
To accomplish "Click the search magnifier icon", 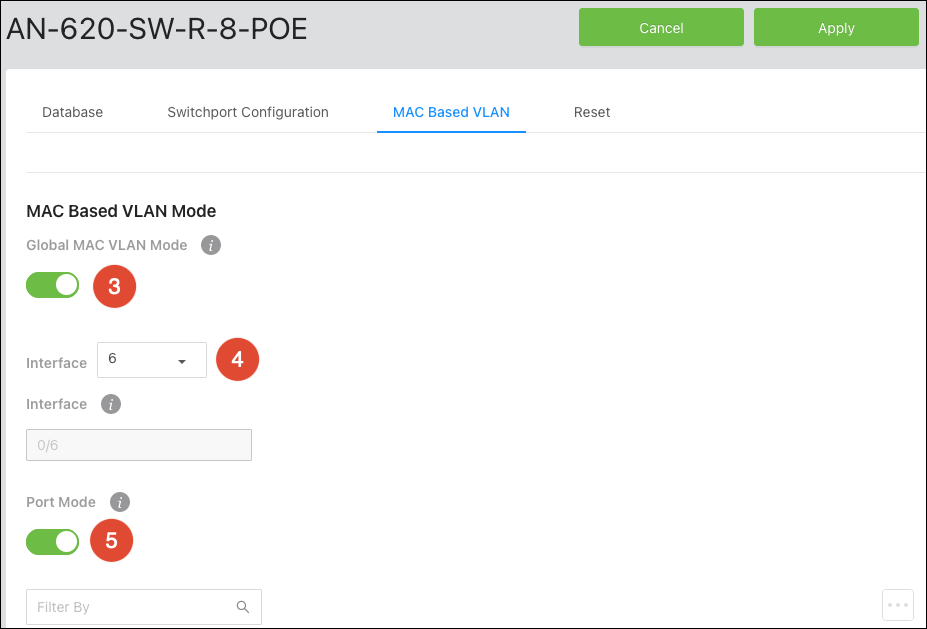I will (242, 607).
